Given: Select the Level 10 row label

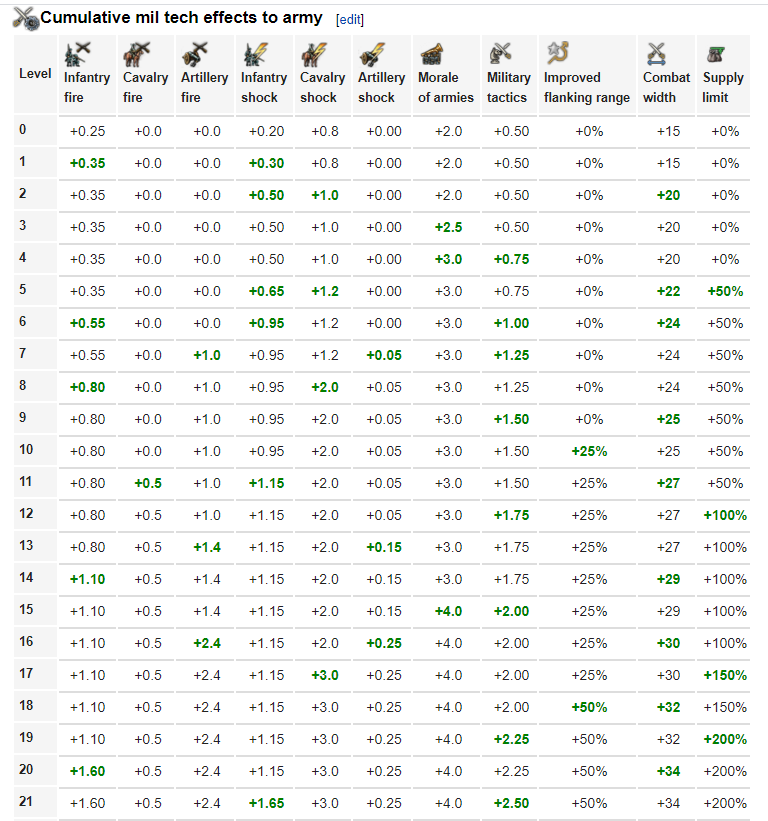Looking at the screenshot, I should (x=27, y=450).
